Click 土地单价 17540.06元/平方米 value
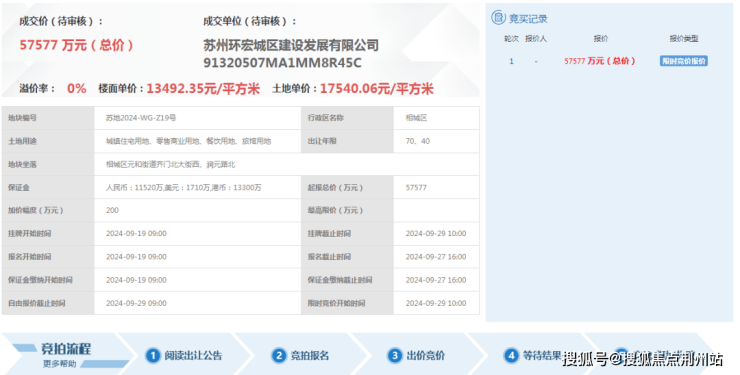This screenshot has height=375, width=740. tap(377, 88)
